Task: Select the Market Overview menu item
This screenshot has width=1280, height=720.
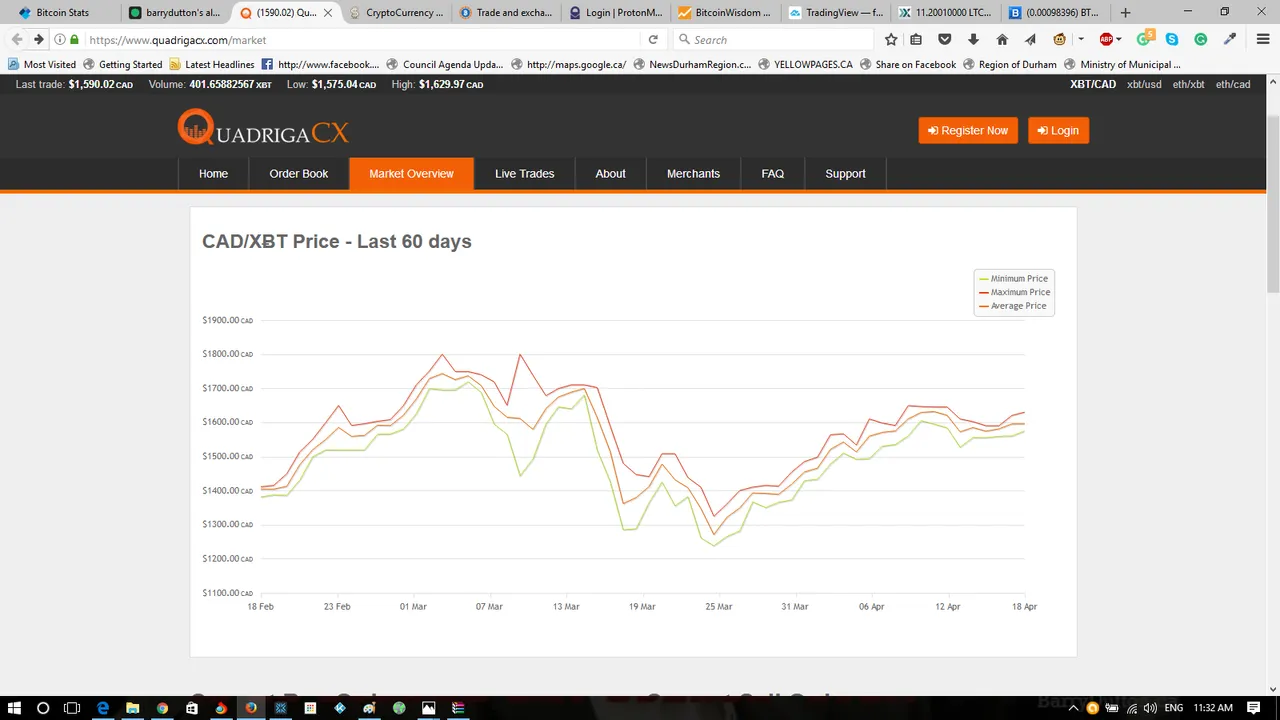Action: click(411, 174)
